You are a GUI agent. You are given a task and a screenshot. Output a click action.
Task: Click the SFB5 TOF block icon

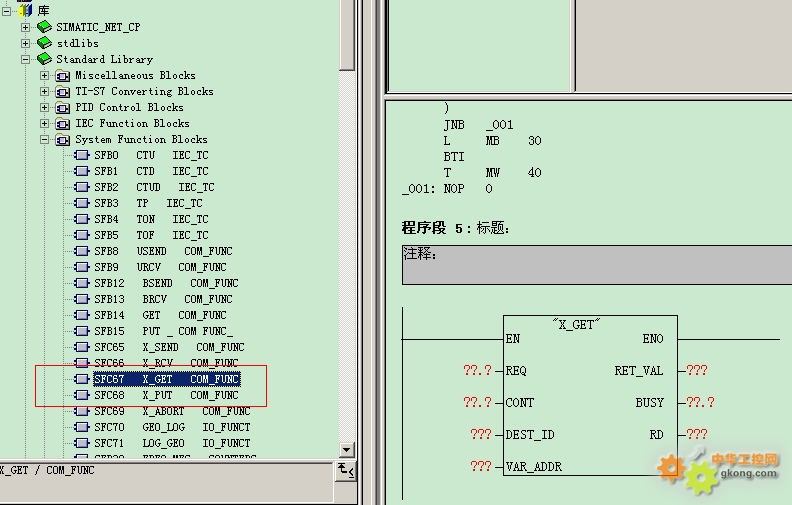(x=82, y=235)
